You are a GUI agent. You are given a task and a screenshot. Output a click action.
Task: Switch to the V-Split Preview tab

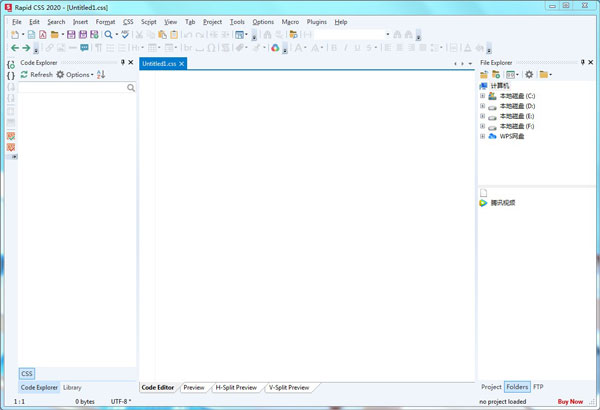coord(289,387)
